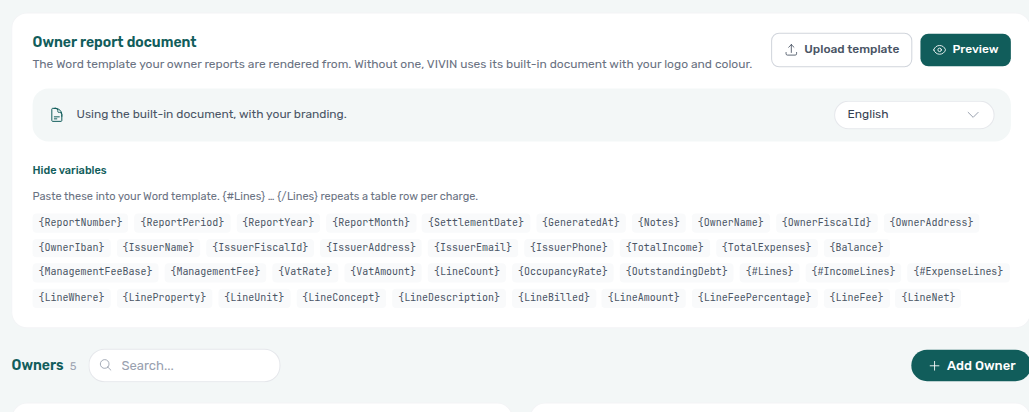Open the English language dropdown
Image resolution: width=1029 pixels, height=412 pixels.
(914, 115)
